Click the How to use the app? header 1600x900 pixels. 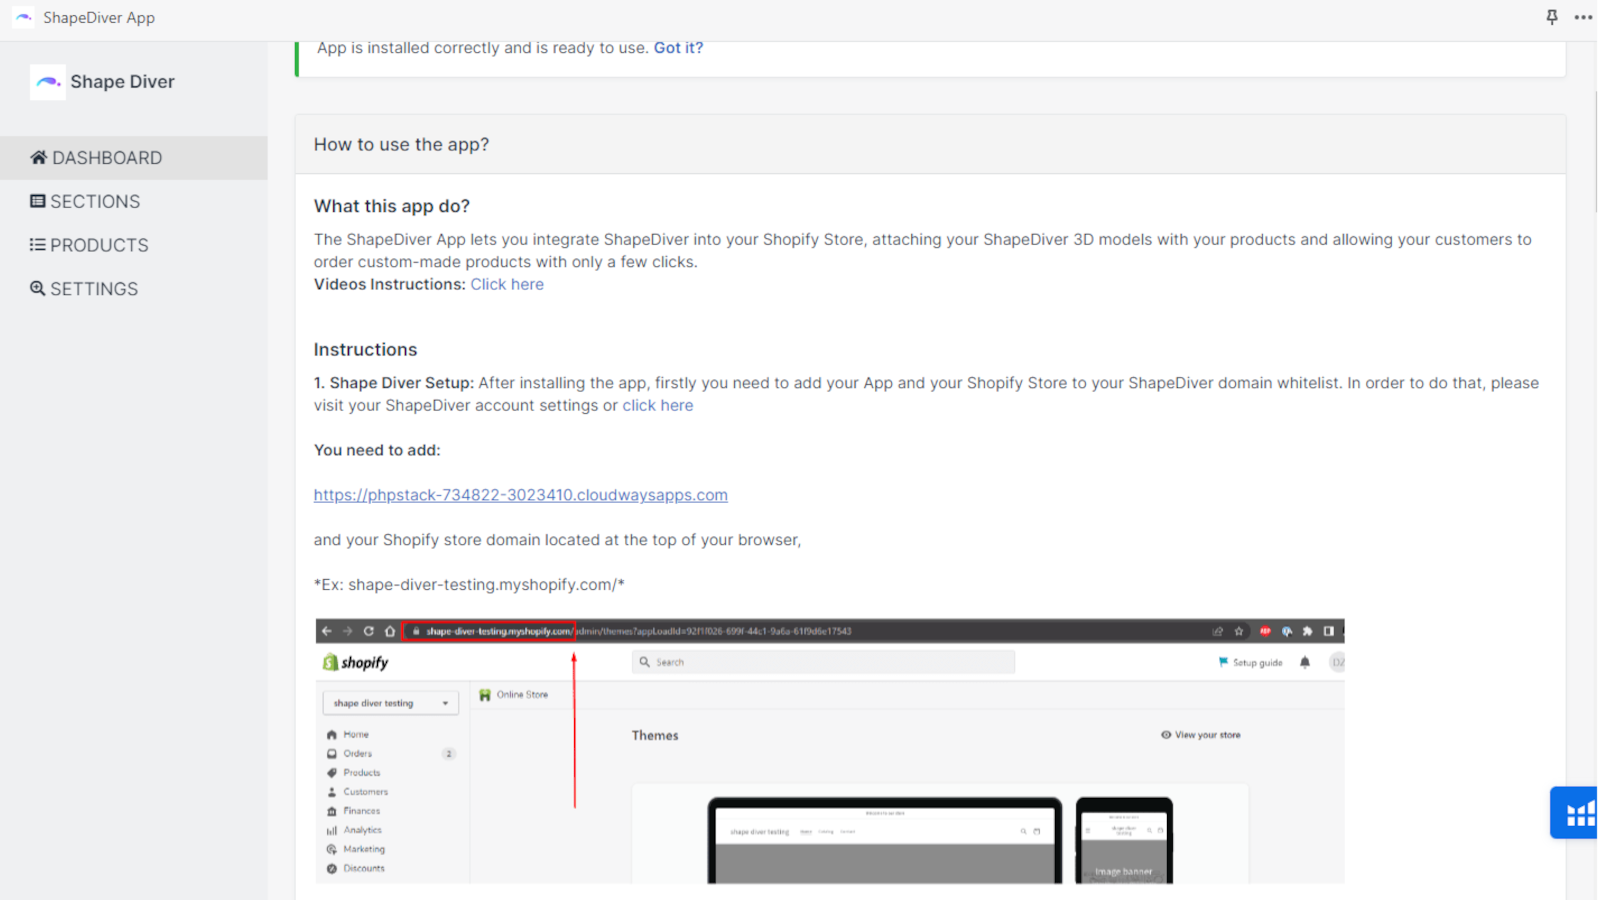pyautogui.click(x=930, y=145)
